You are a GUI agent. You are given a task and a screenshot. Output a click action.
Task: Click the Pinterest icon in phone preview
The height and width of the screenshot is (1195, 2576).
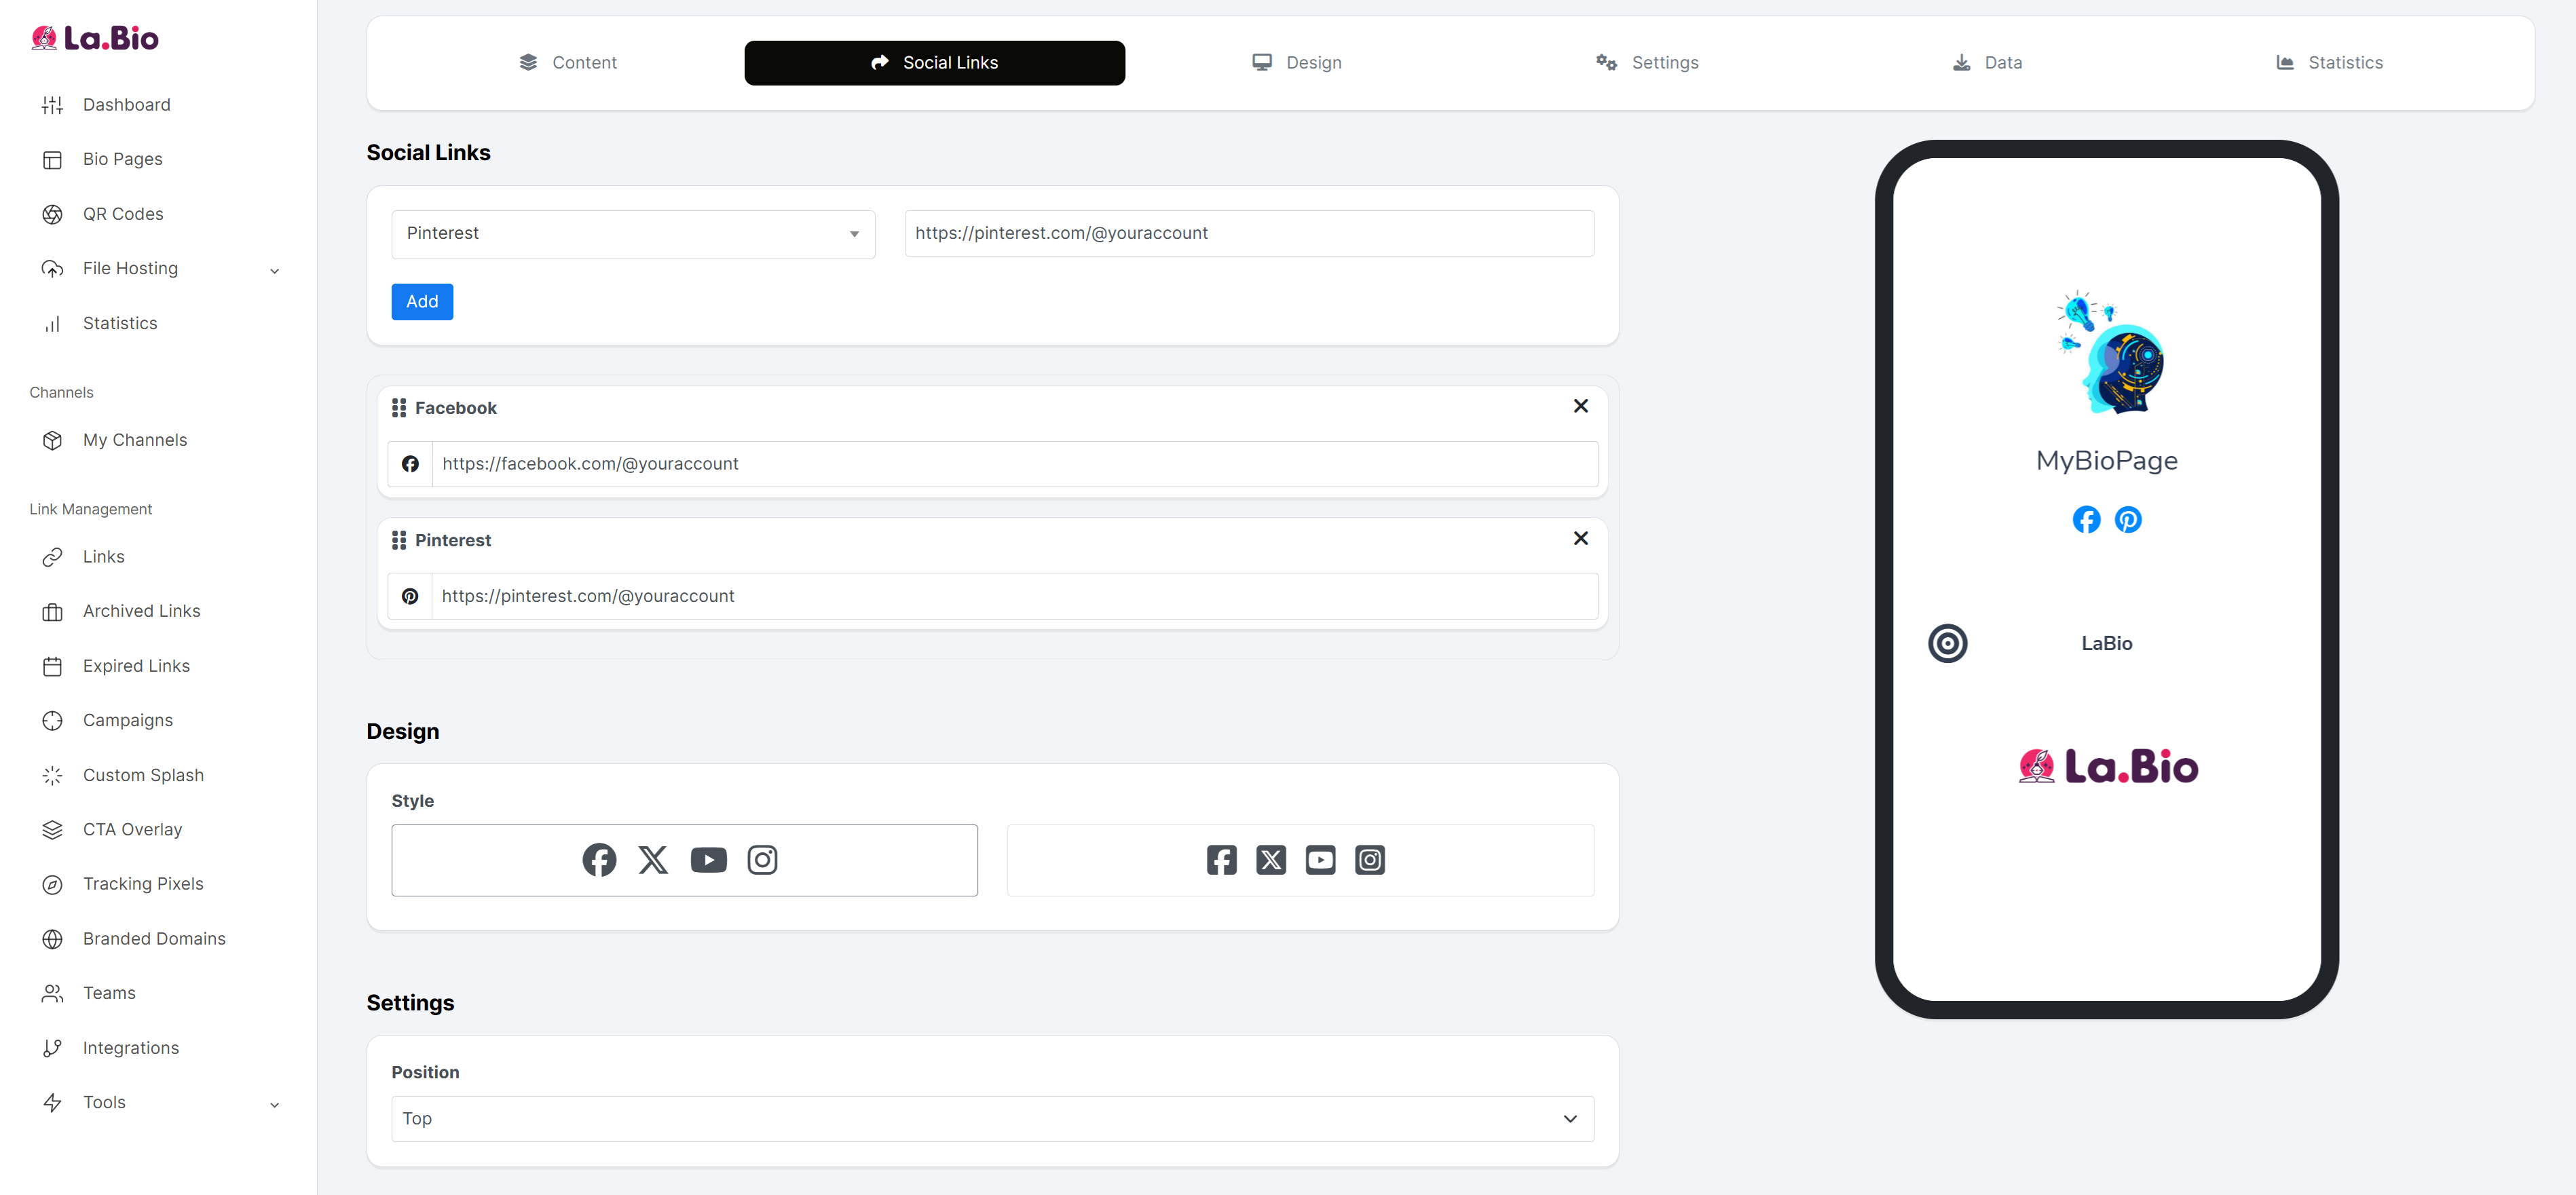2128,520
